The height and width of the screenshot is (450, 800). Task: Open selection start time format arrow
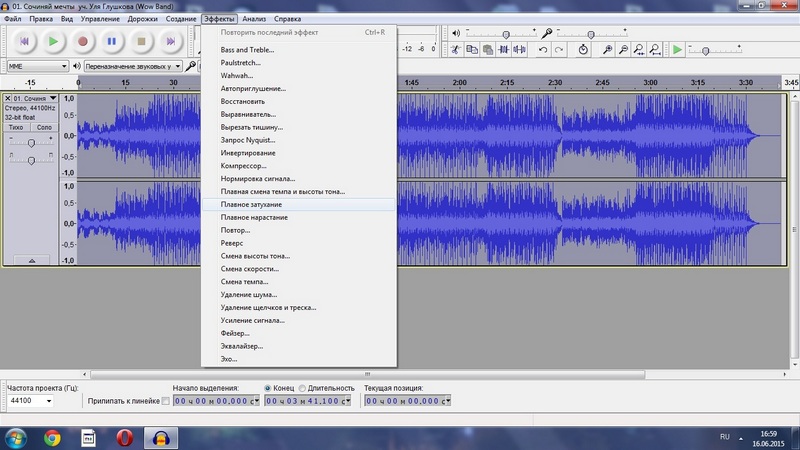pos(256,401)
